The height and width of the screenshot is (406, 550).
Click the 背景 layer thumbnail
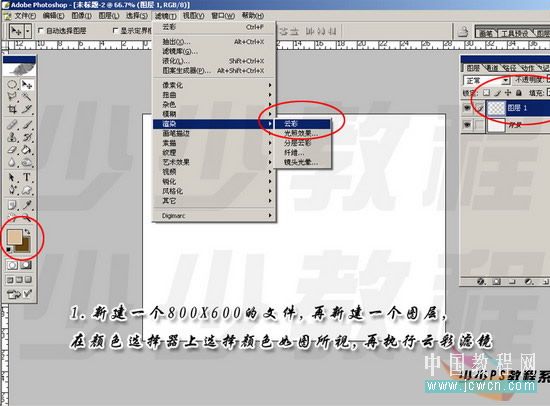point(496,125)
